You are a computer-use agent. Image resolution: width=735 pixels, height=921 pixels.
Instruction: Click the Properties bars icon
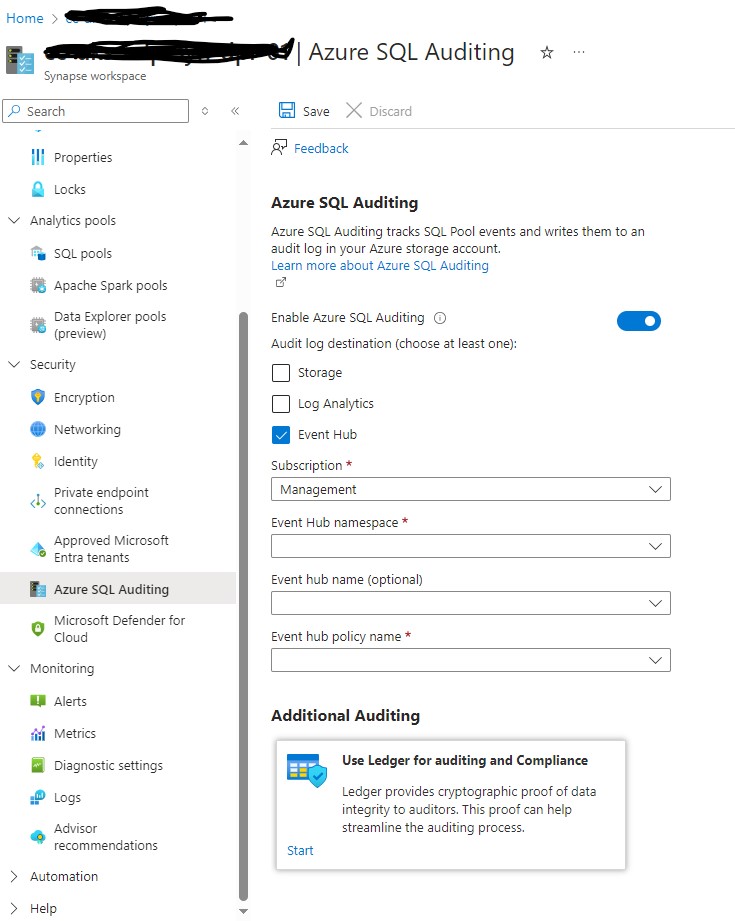[x=38, y=157]
